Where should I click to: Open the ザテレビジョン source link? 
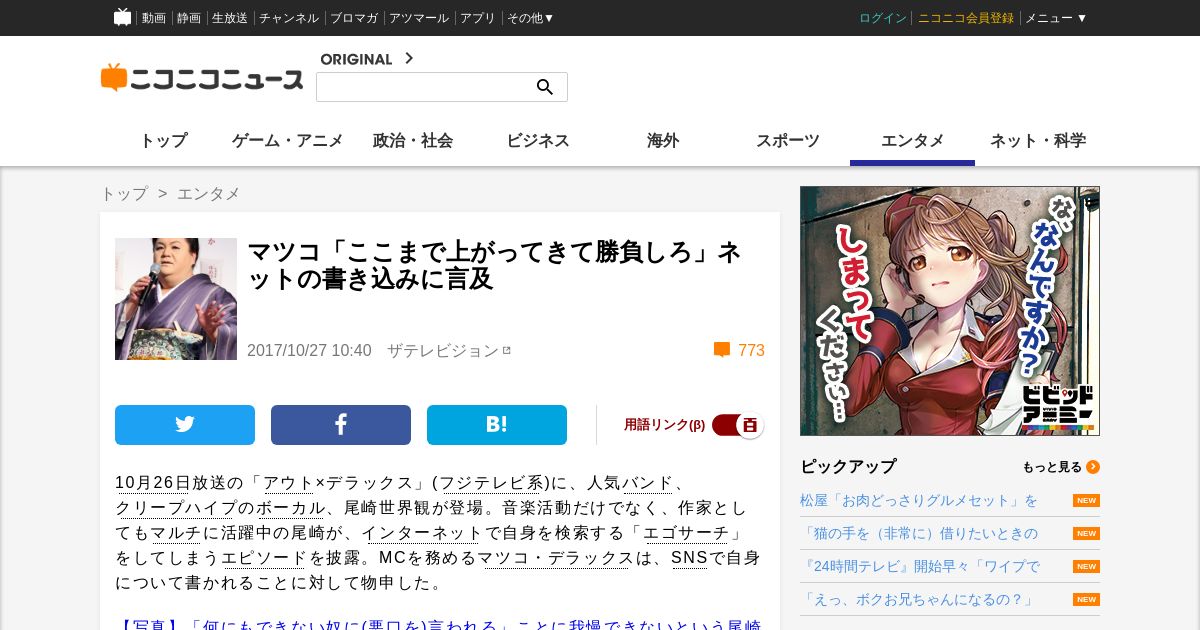coord(443,351)
